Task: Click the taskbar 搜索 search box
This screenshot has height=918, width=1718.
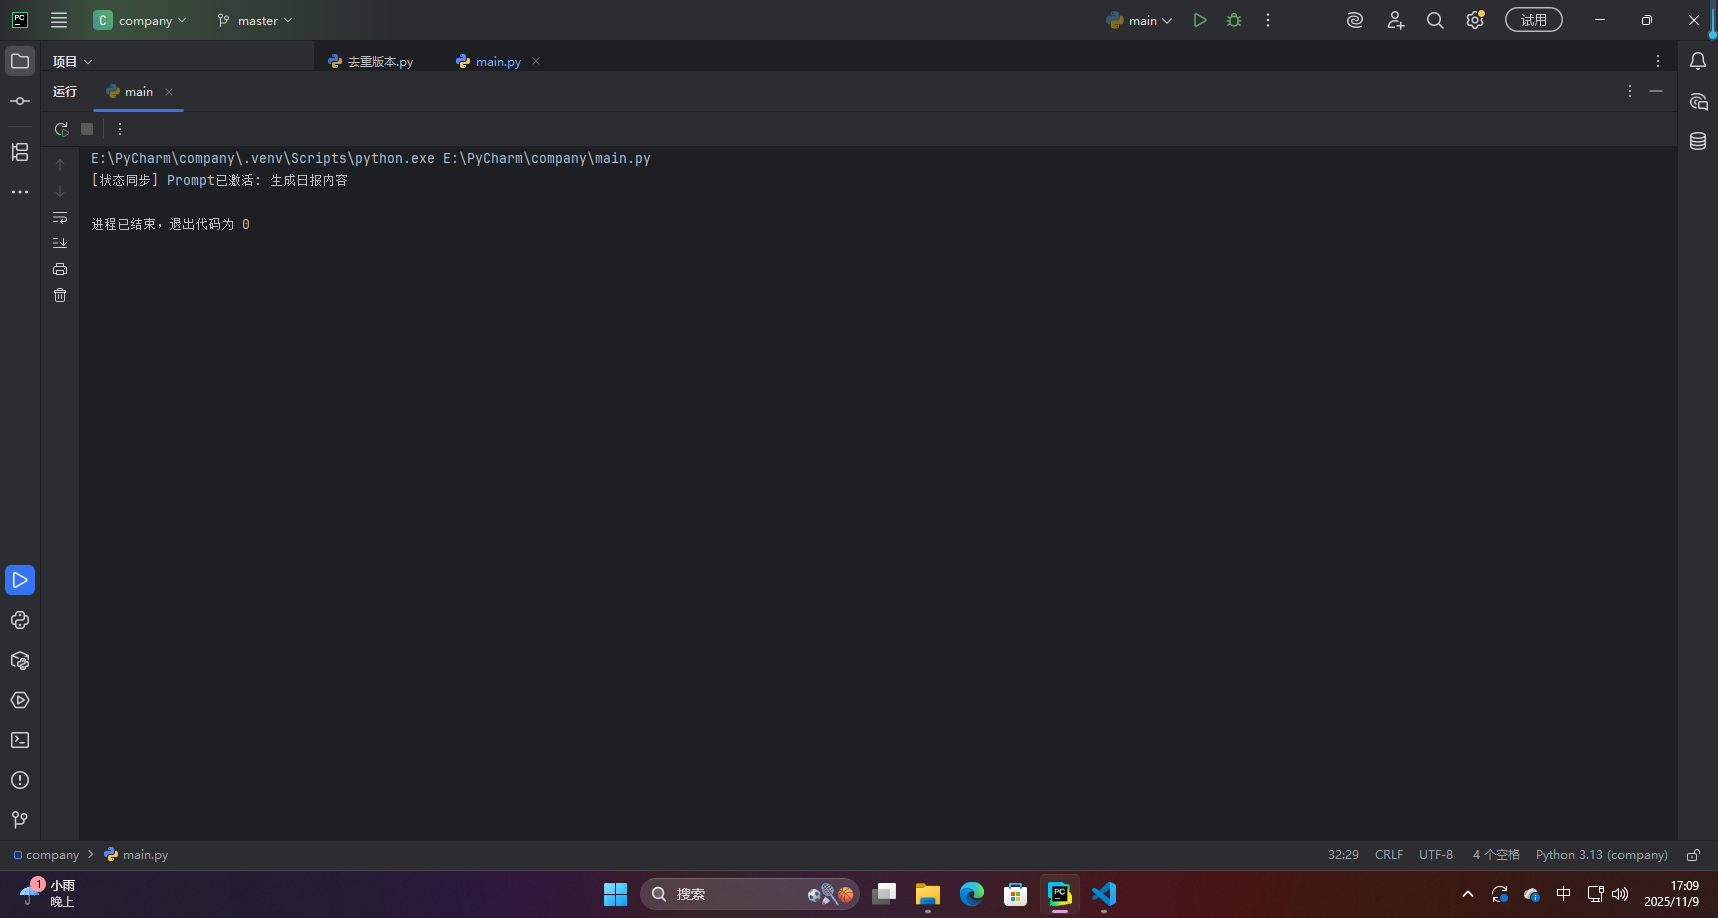Action: click(x=750, y=894)
